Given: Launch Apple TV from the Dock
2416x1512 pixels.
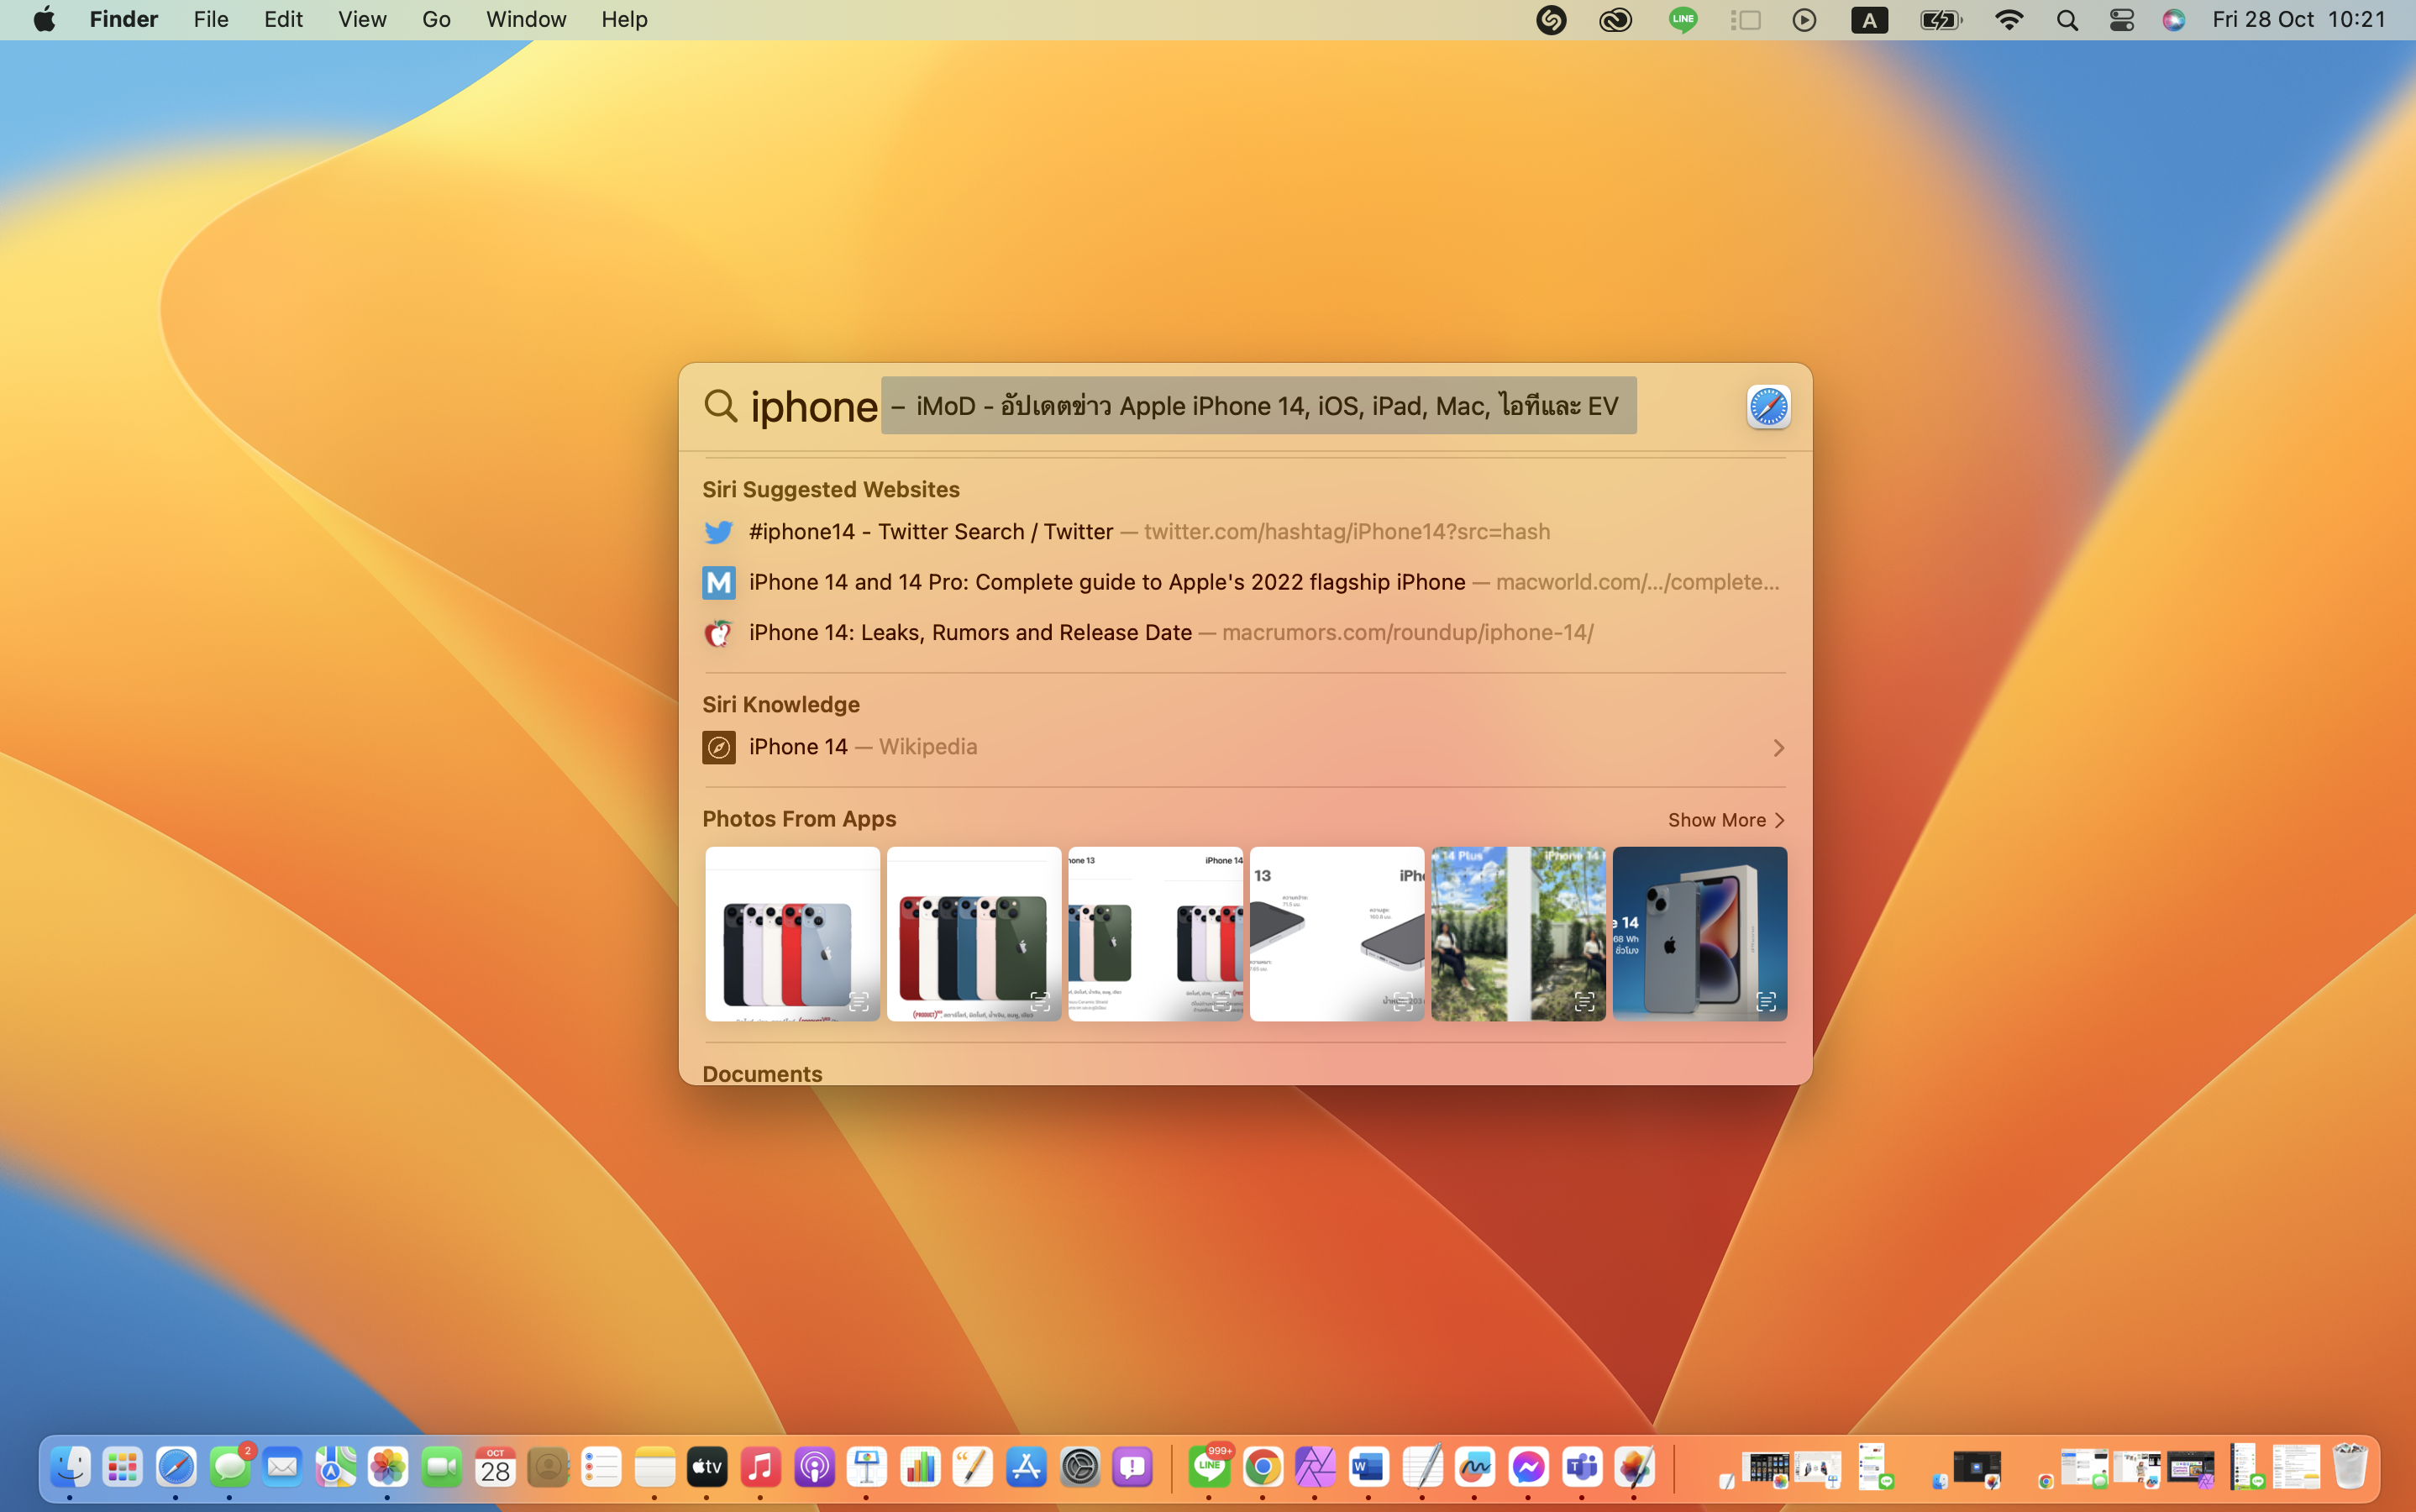Looking at the screenshot, I should (707, 1467).
